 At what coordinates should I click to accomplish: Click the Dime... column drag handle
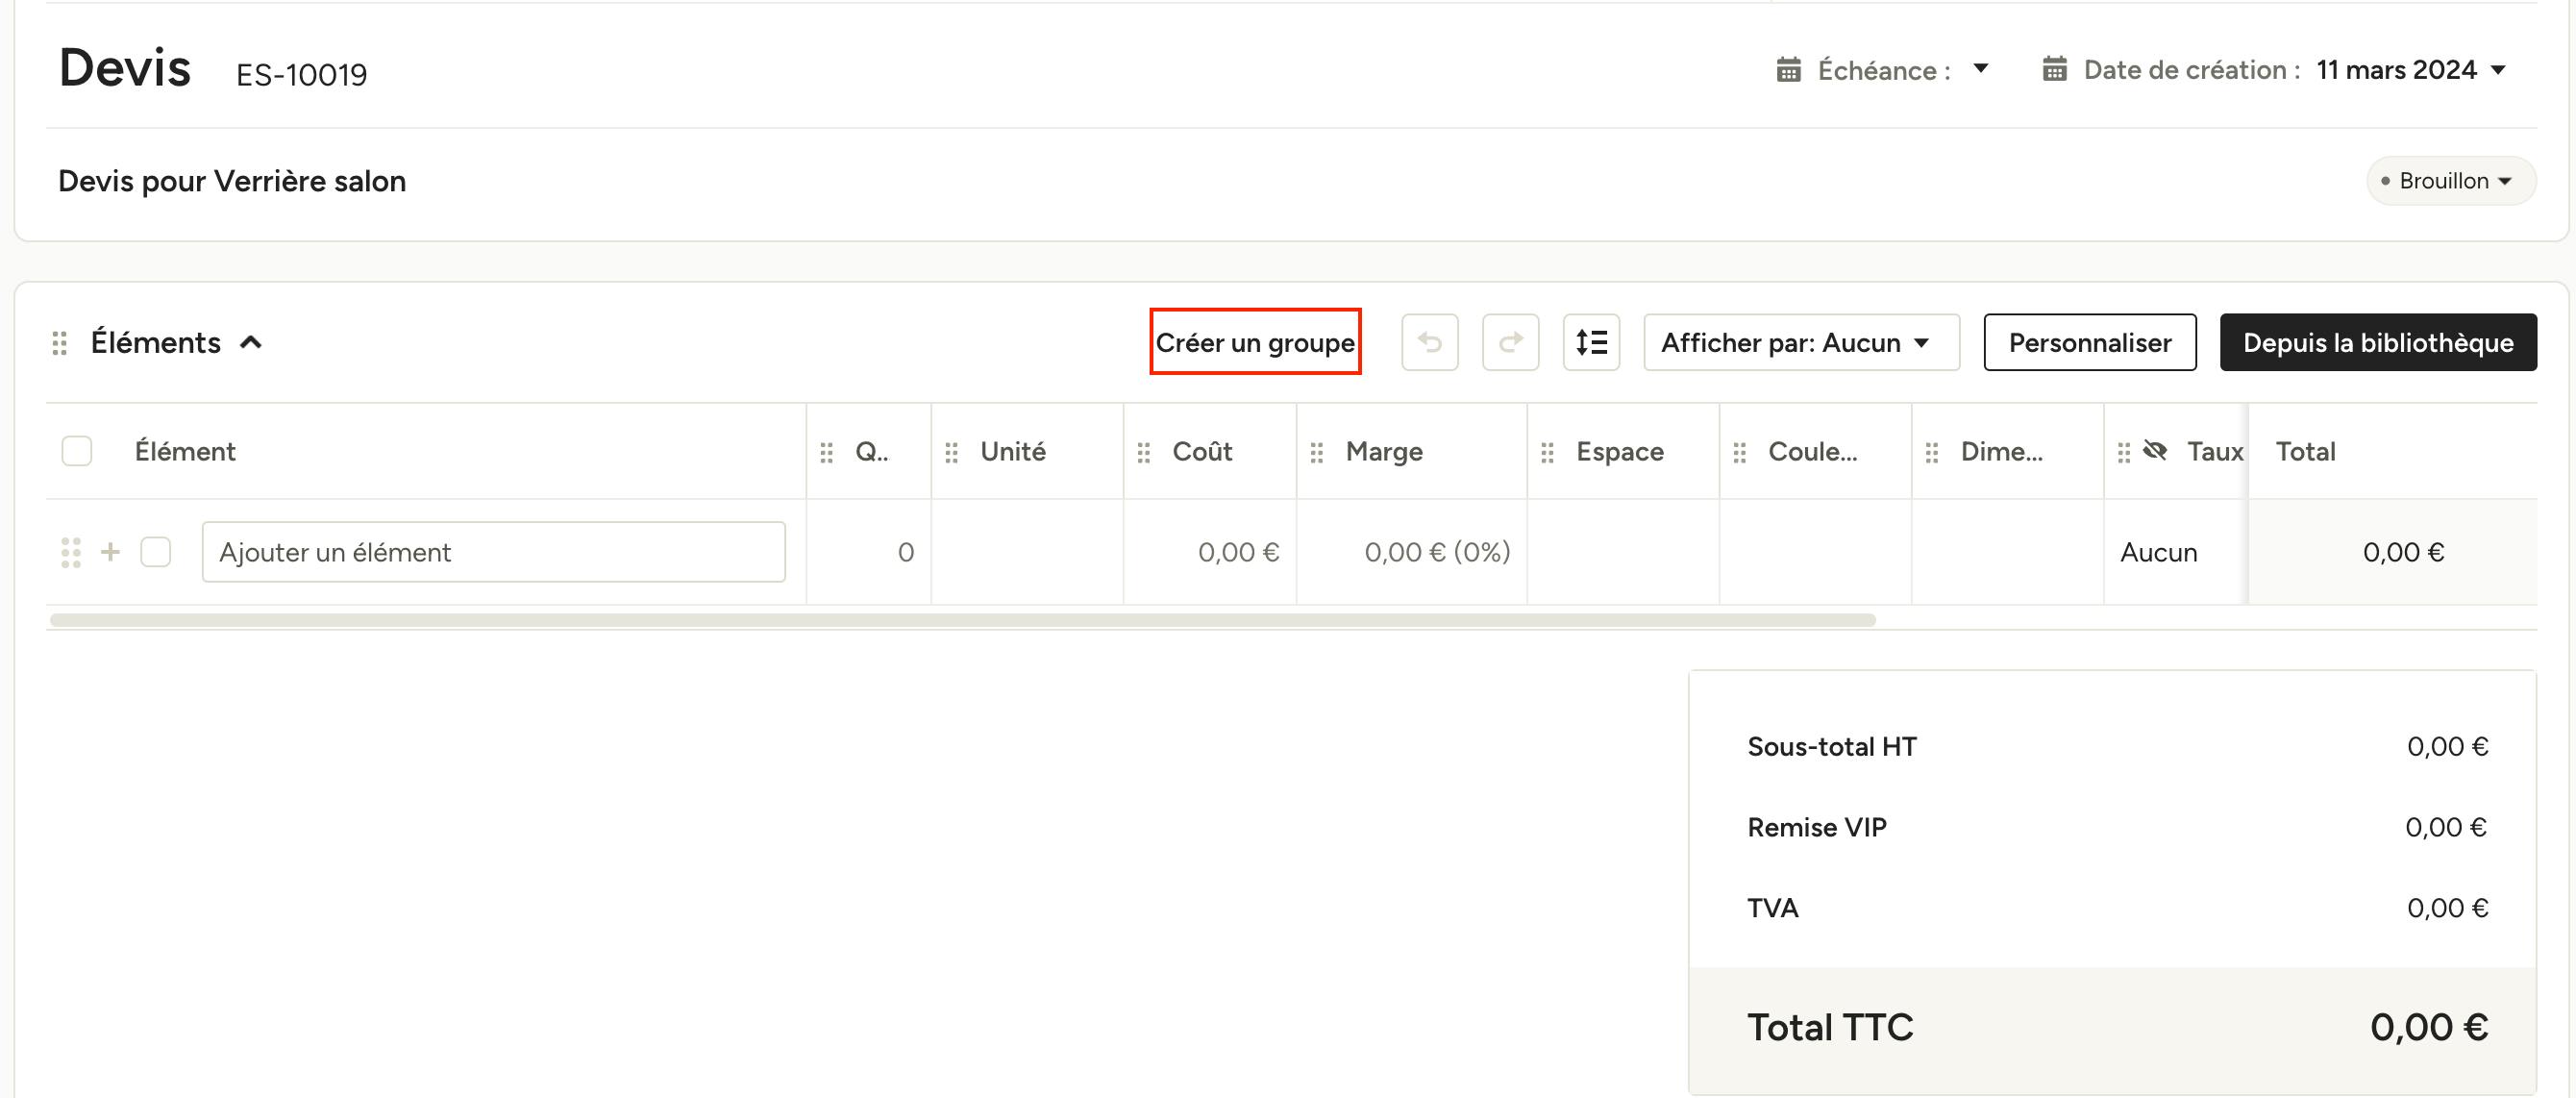click(x=1931, y=453)
